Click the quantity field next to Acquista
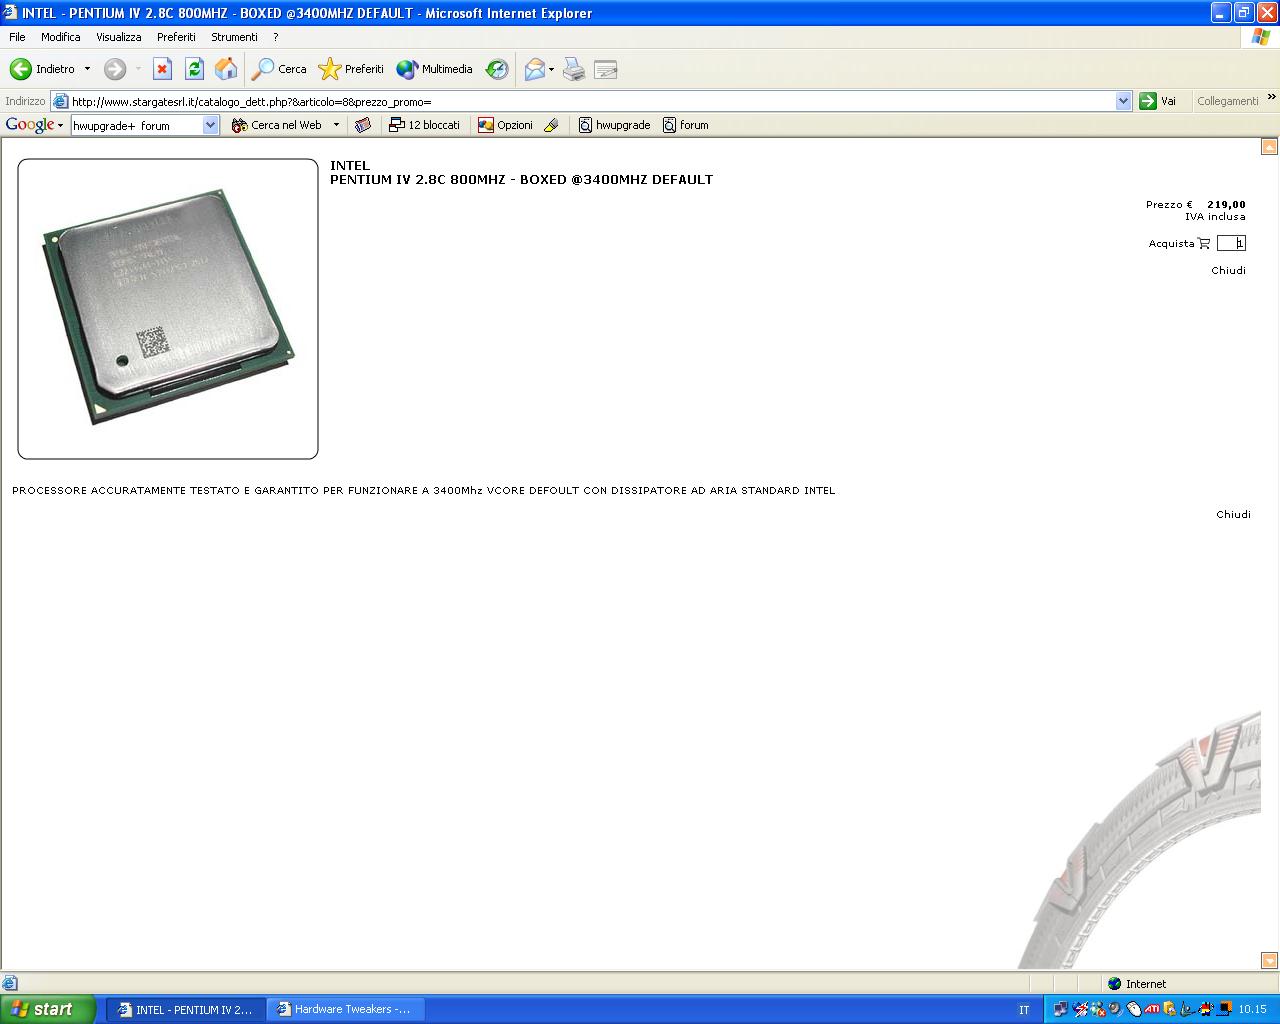1280x1024 pixels. click(1231, 243)
